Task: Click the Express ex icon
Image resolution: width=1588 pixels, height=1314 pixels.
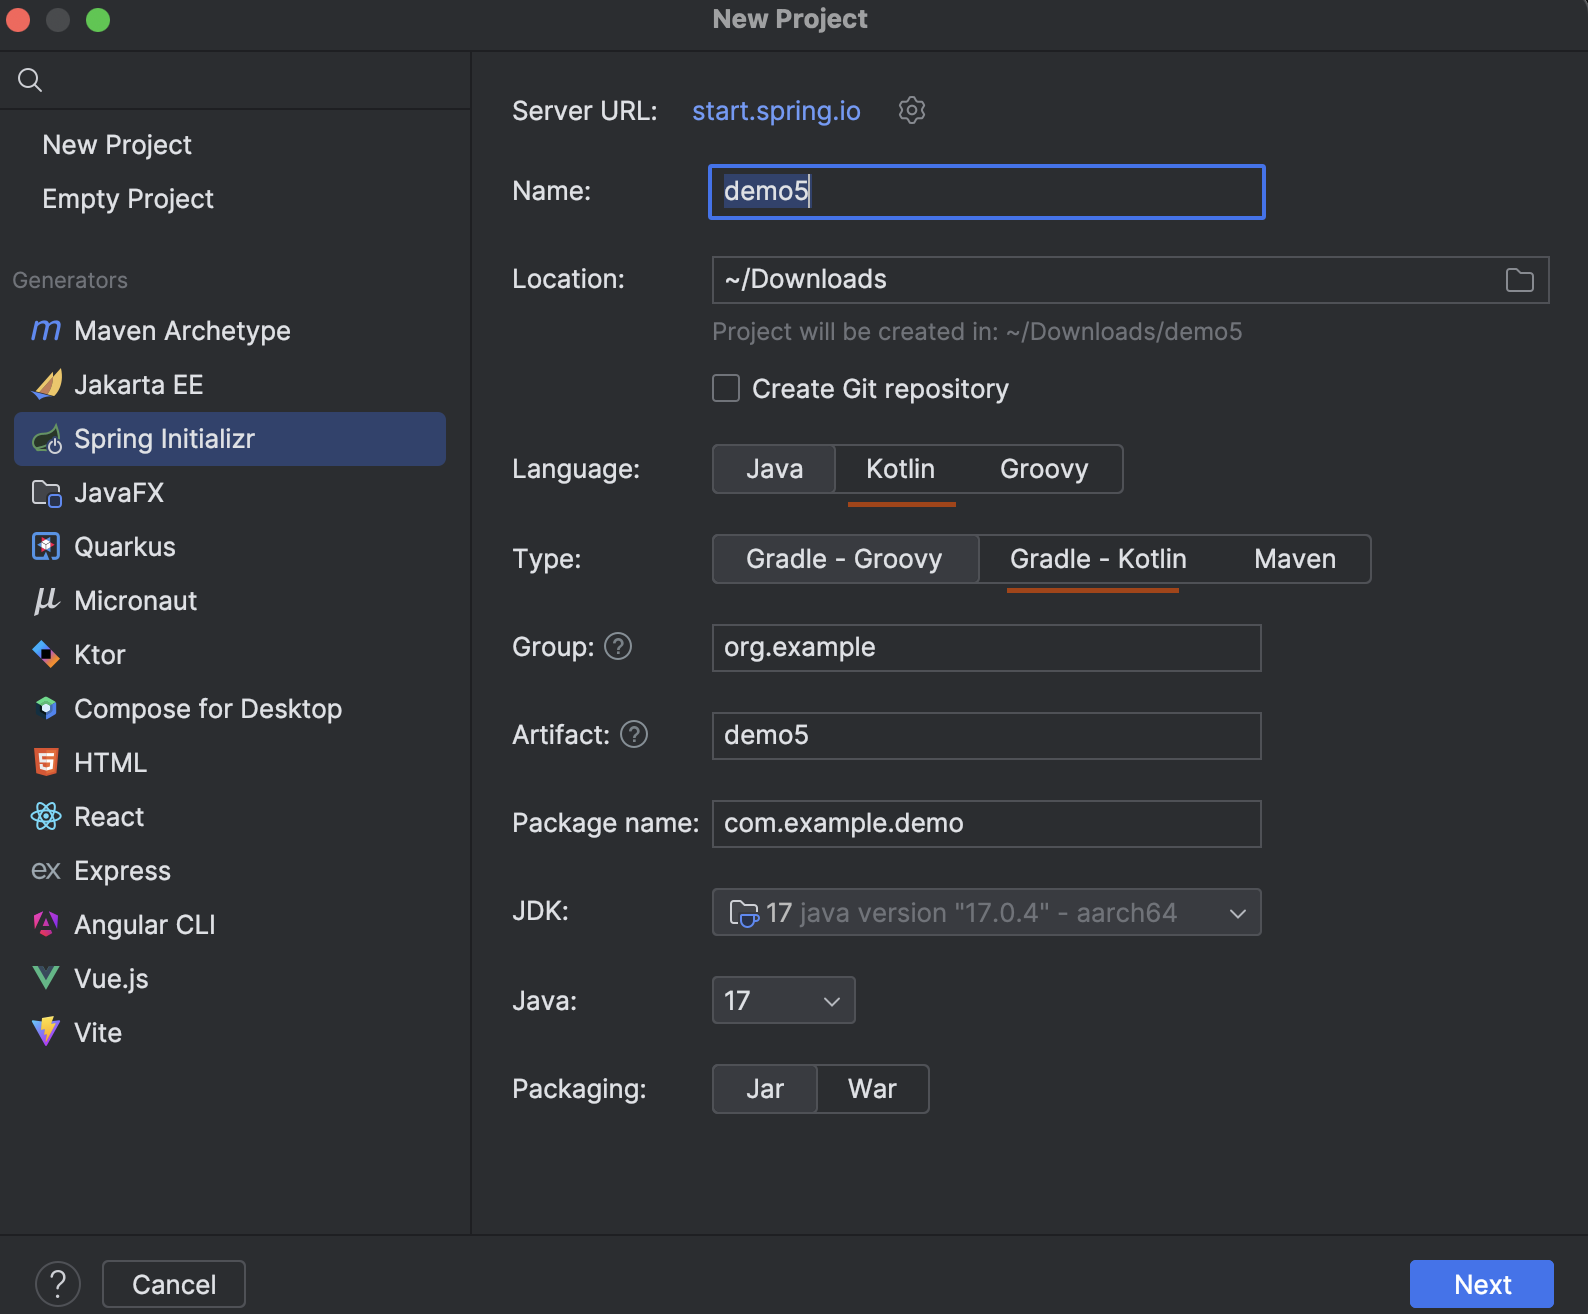Action: pos(46,870)
